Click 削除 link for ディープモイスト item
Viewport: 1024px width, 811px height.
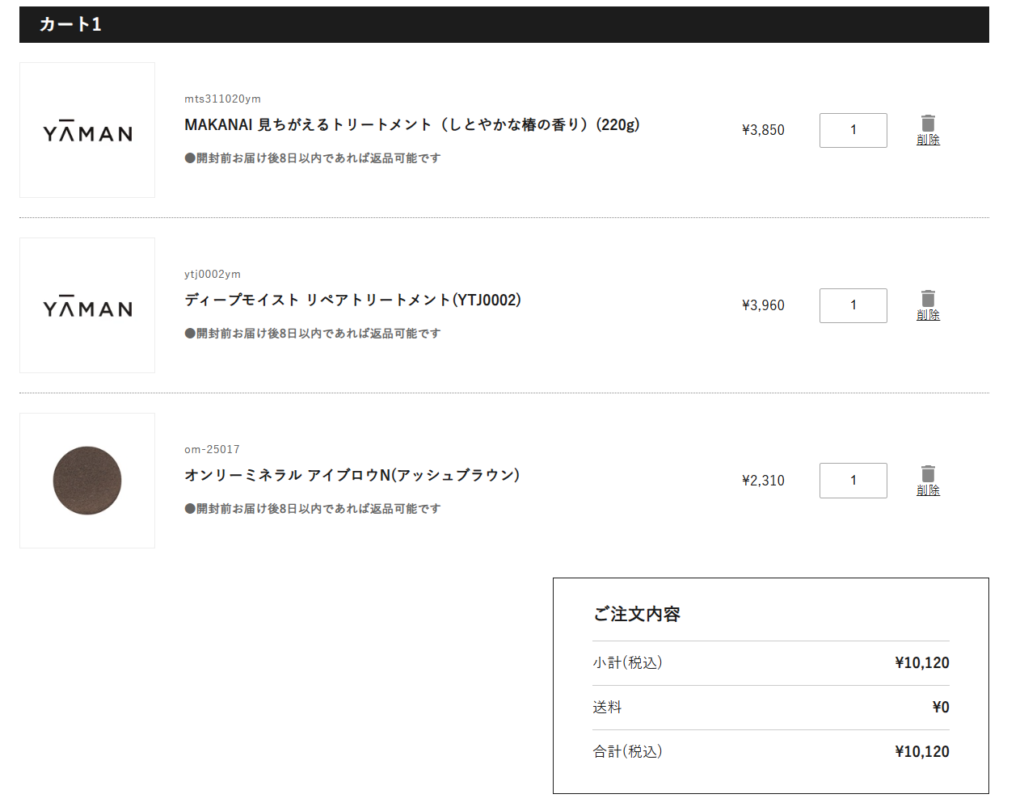click(x=927, y=315)
